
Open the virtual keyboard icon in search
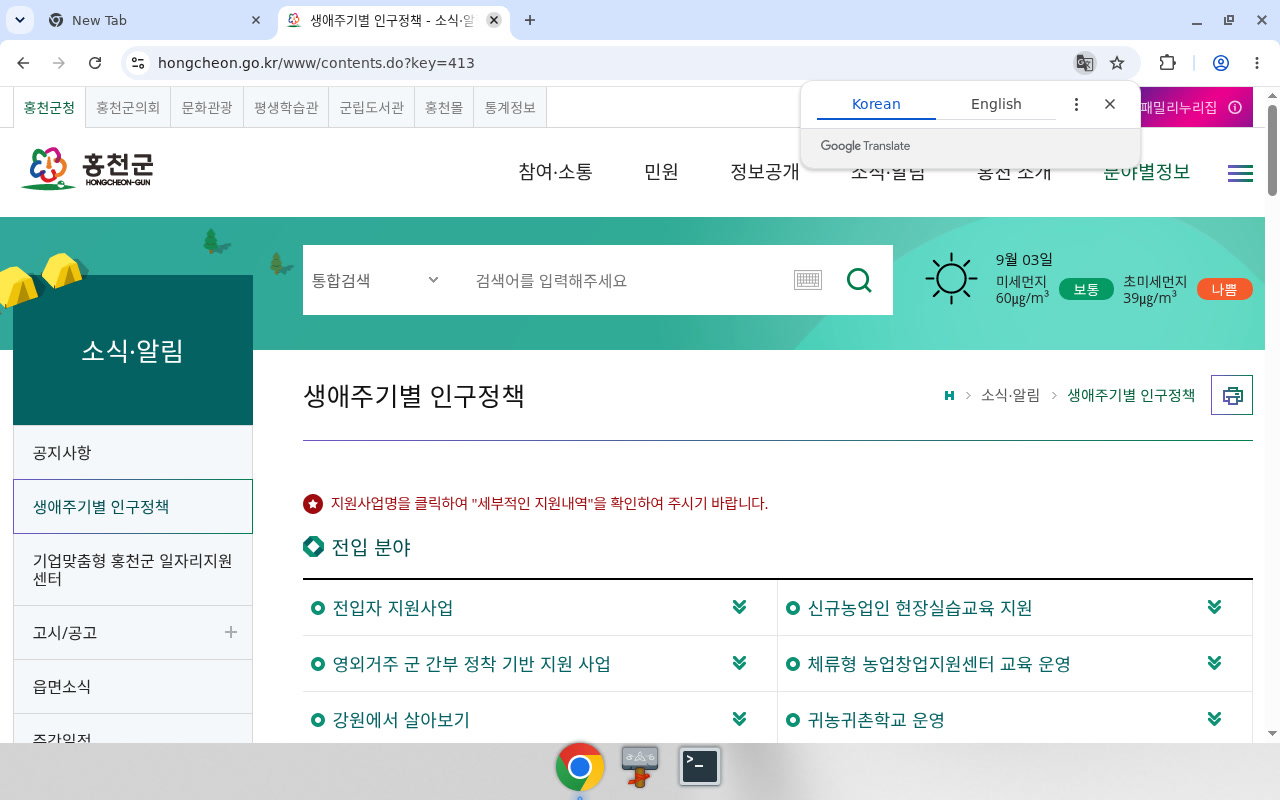[808, 280]
